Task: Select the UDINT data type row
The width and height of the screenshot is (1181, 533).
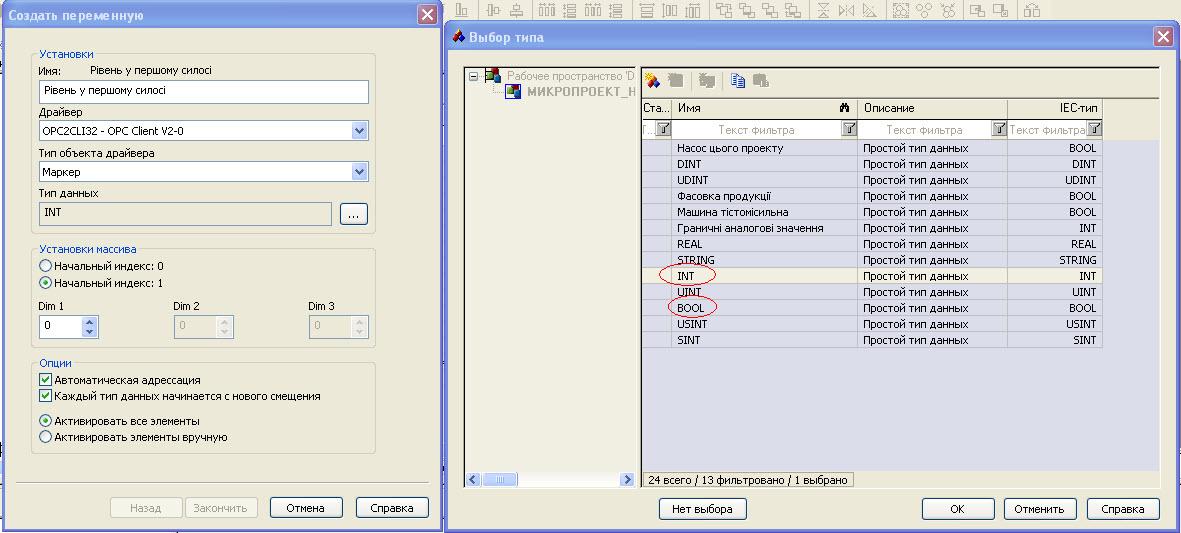Action: click(872, 180)
